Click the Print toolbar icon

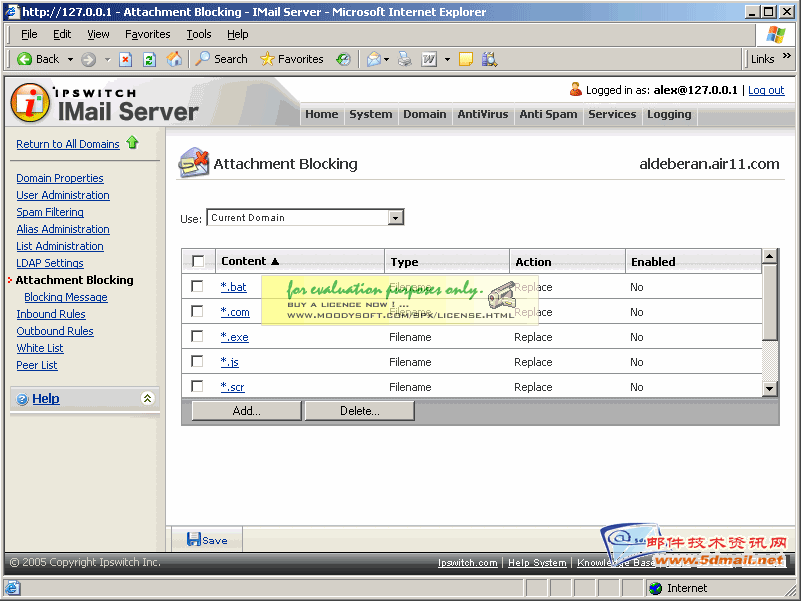[404, 59]
